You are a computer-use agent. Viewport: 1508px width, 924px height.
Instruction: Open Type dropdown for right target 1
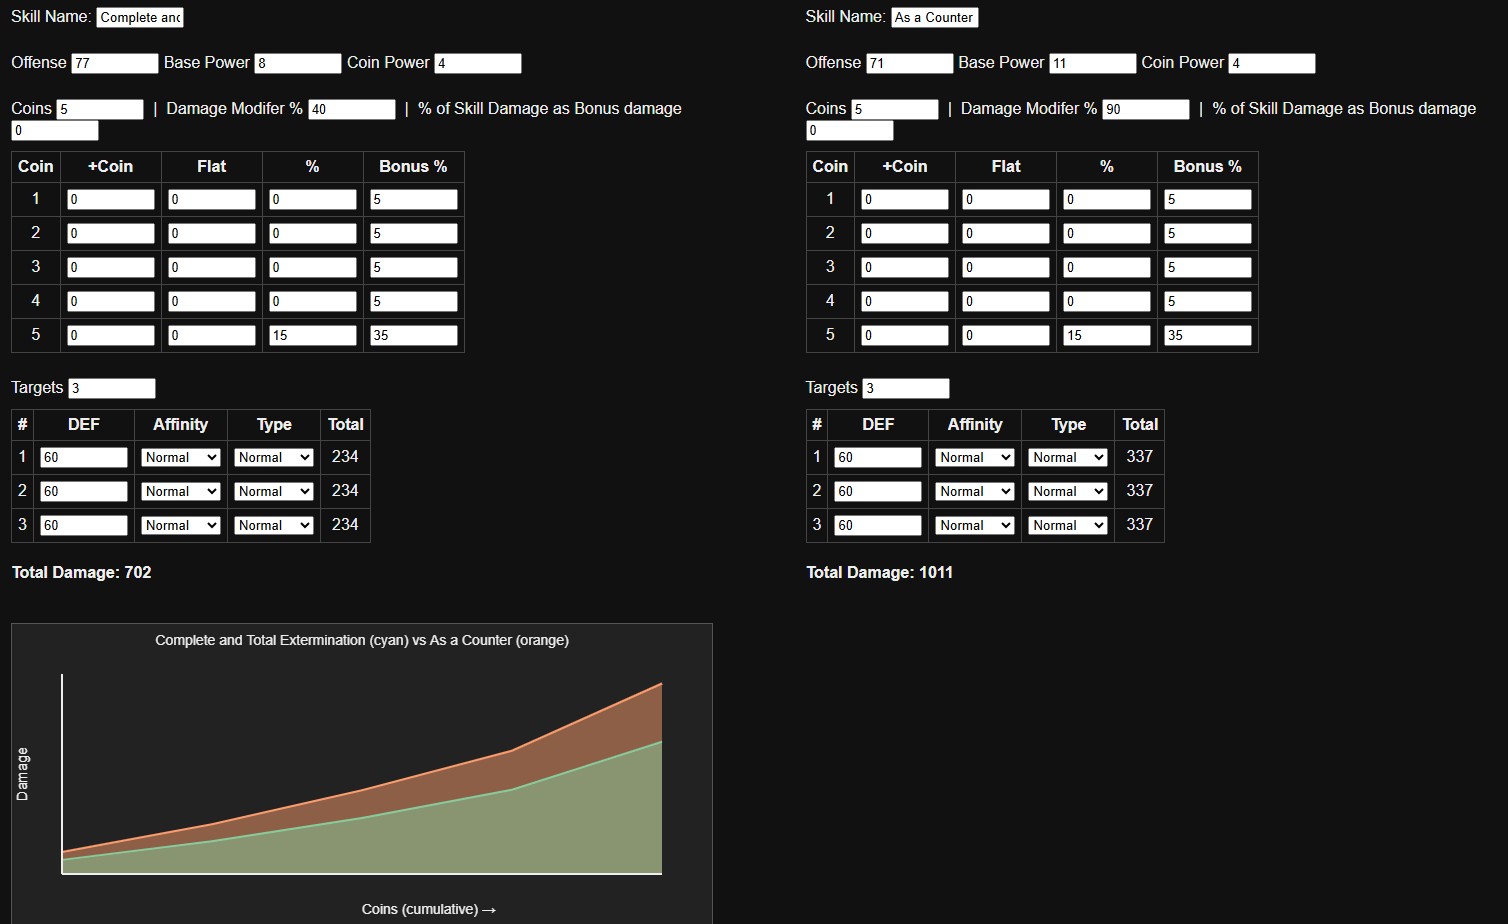pos(1068,457)
